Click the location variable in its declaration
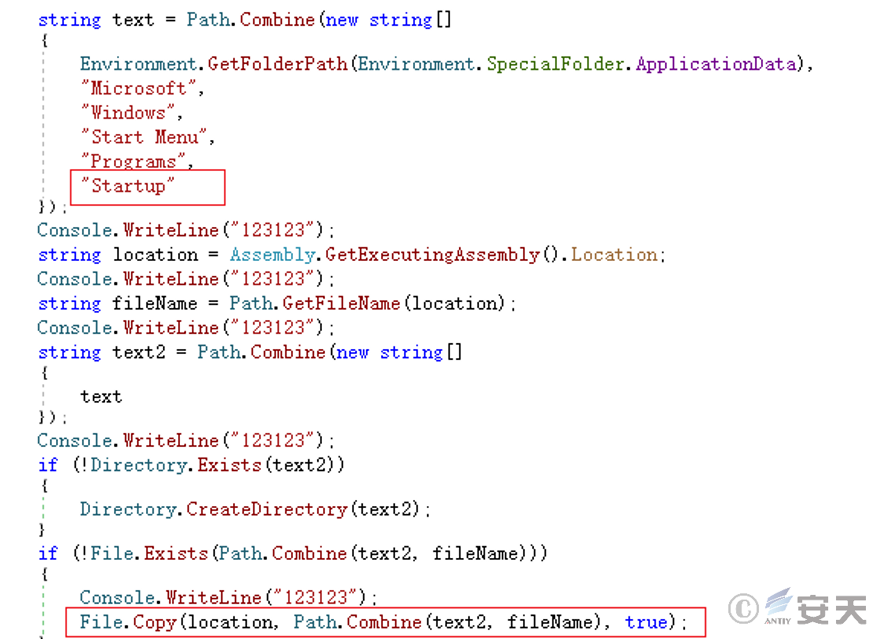880x643 pixels. [155, 255]
